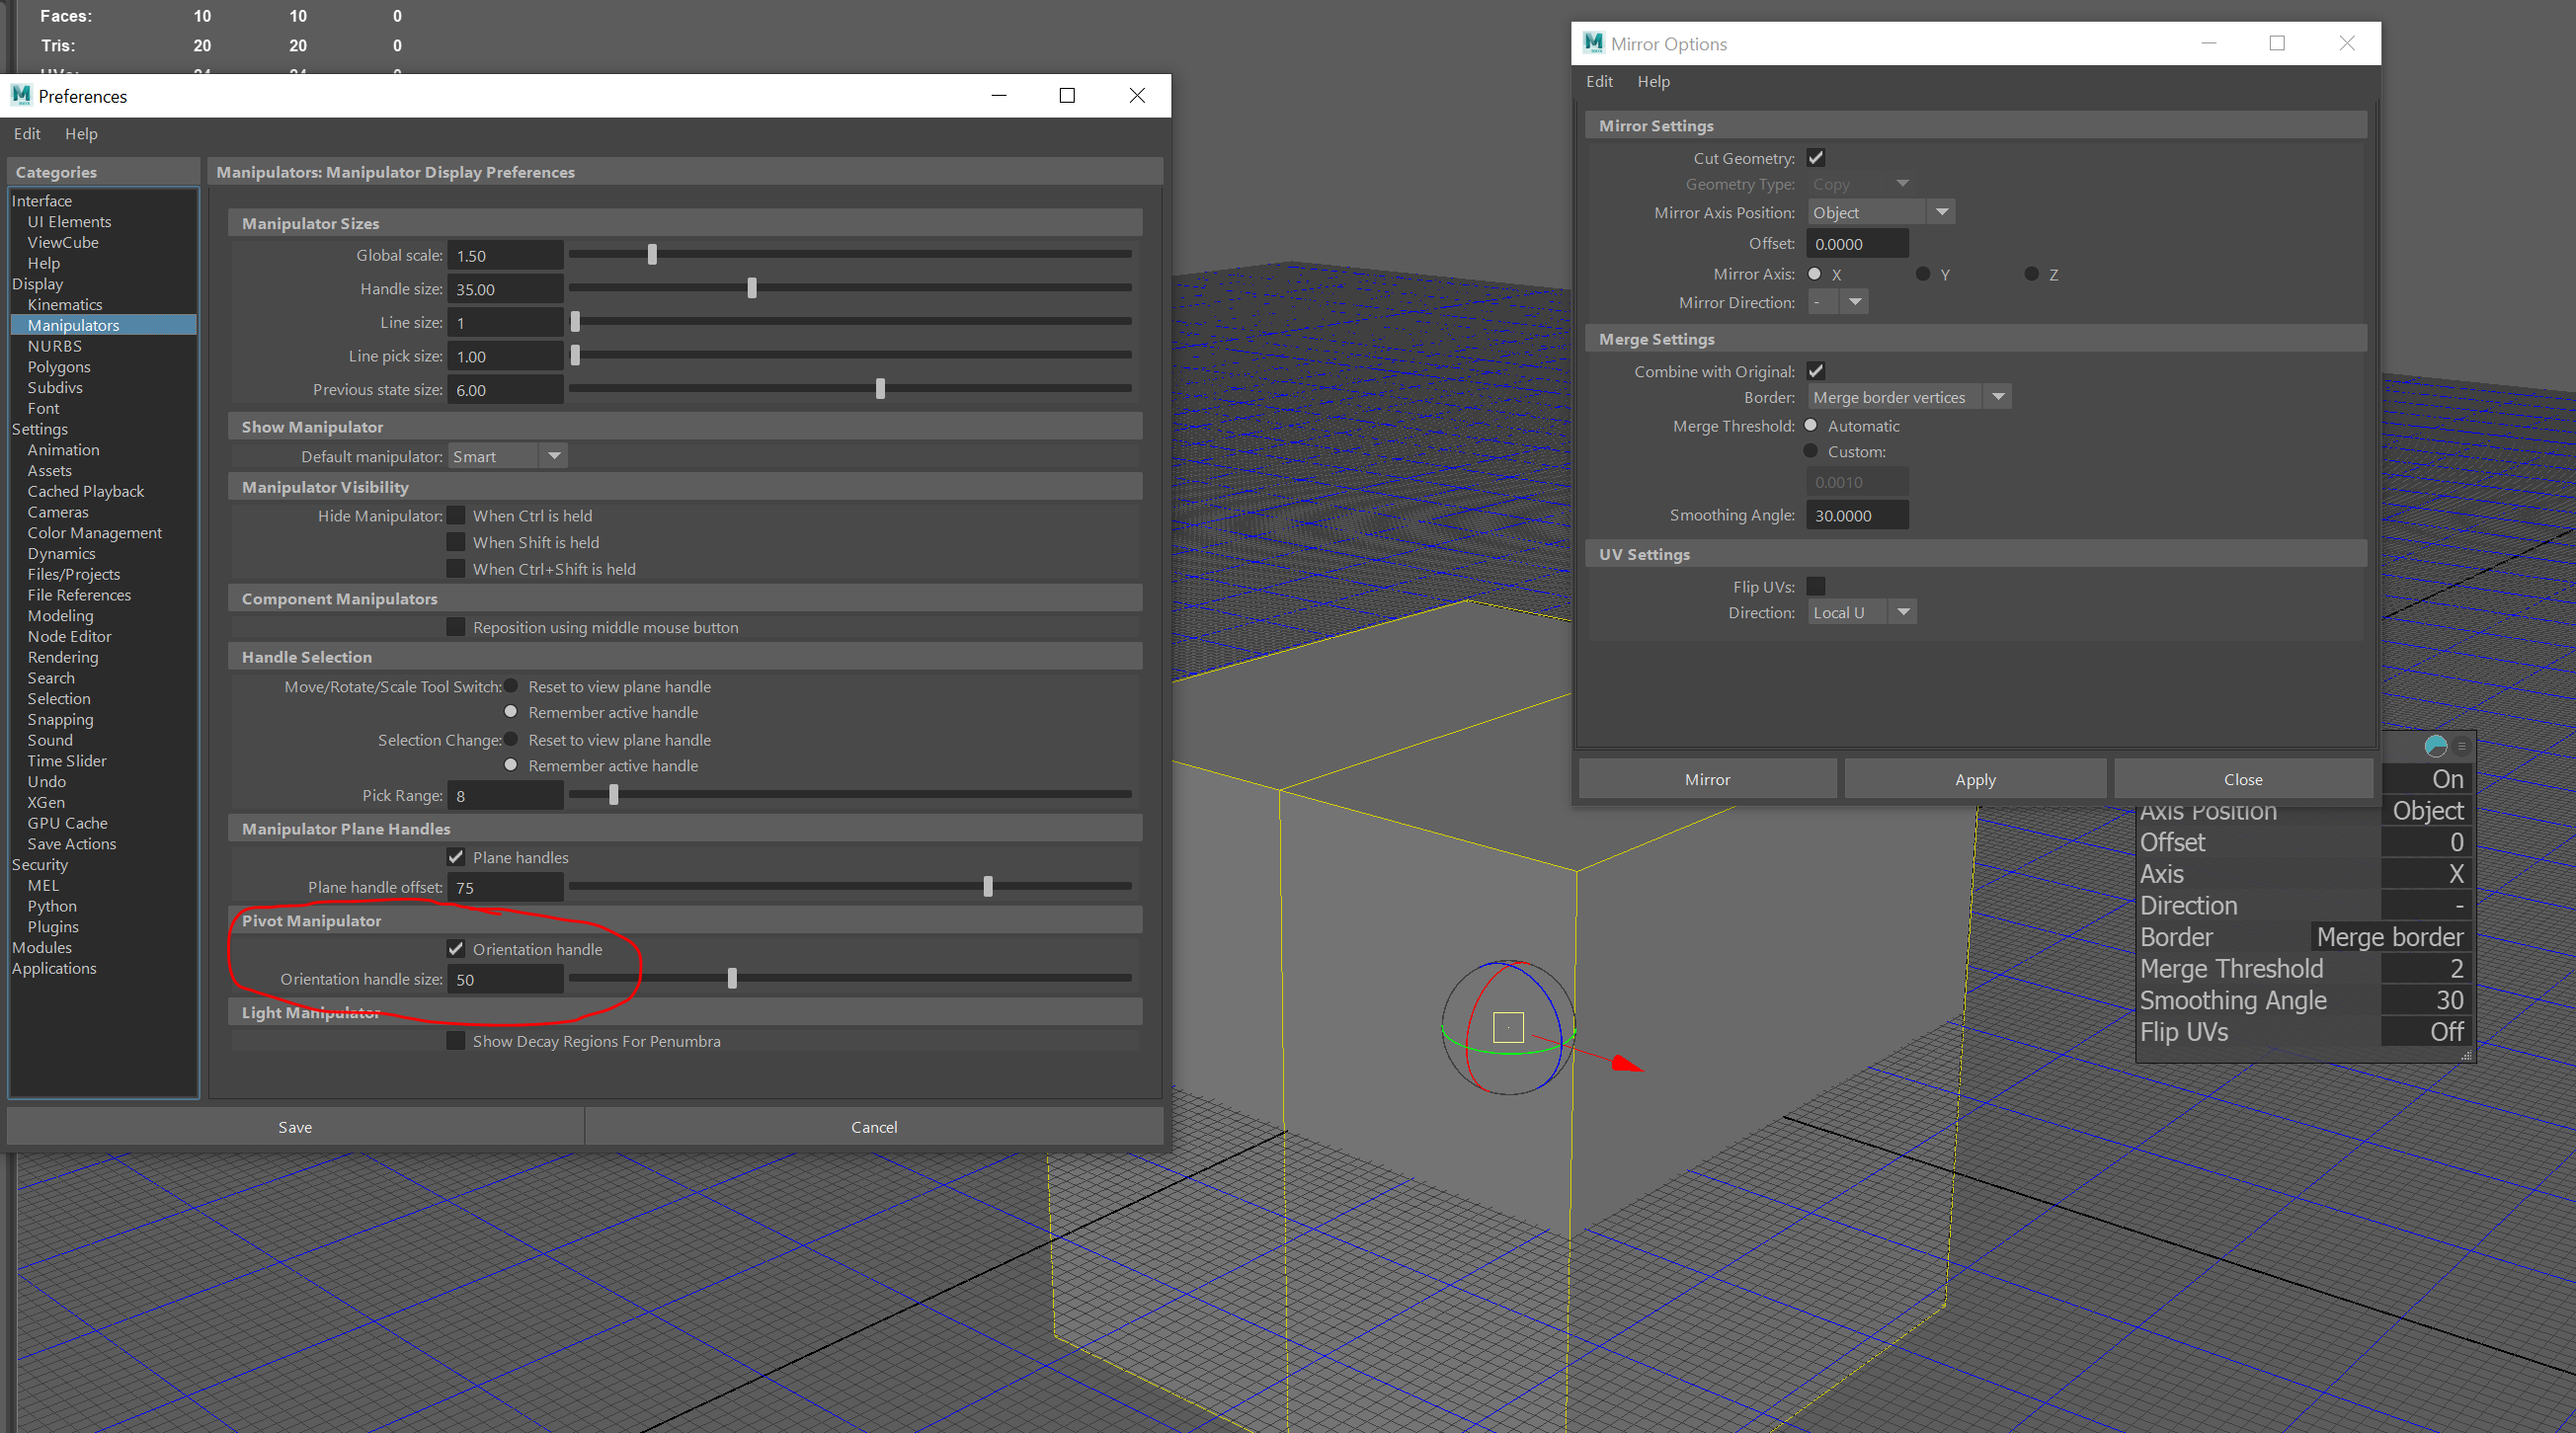2576x1433 pixels.
Task: Open the Edit menu in Mirror Options
Action: coord(1598,81)
